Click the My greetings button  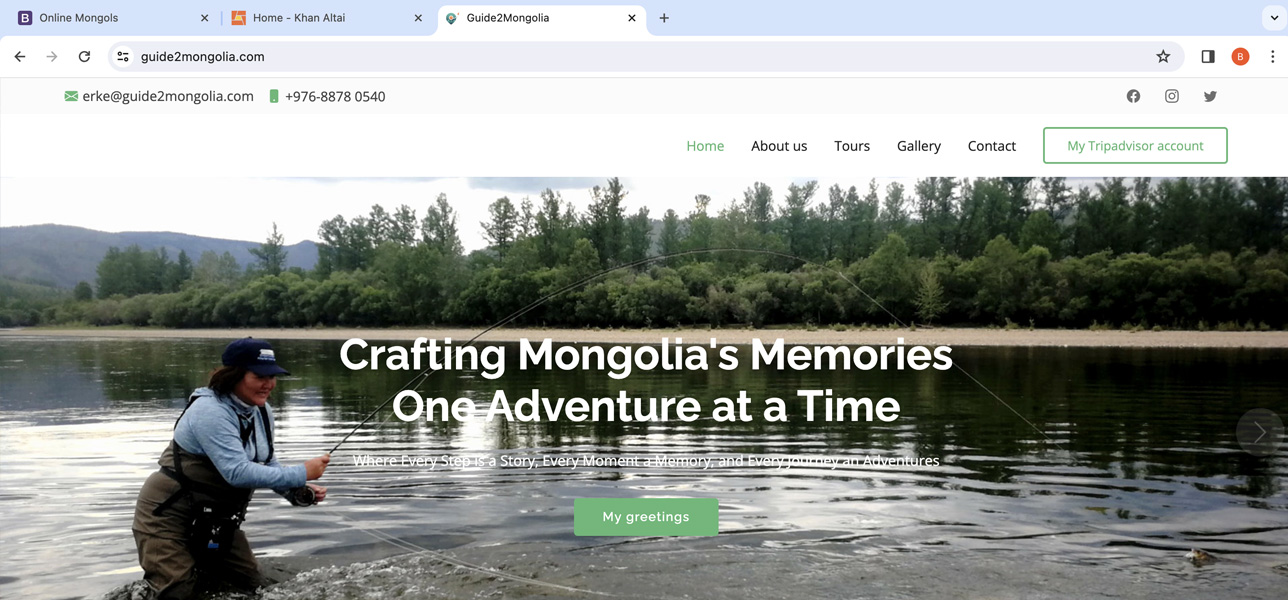tap(646, 517)
